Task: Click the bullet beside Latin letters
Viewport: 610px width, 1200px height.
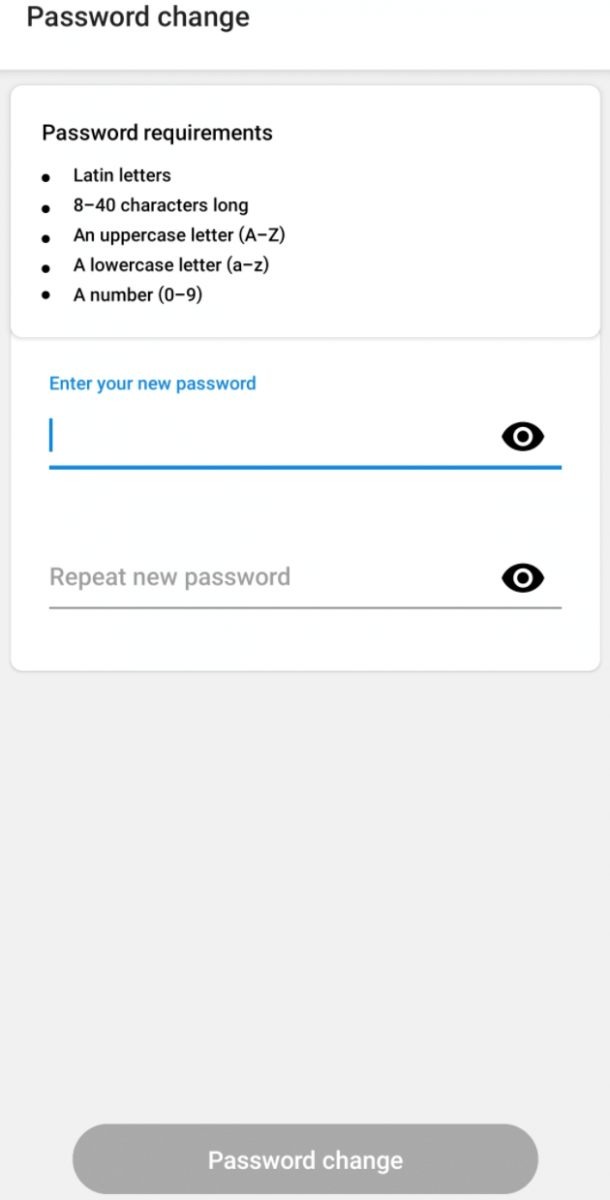Action: pos(46,178)
